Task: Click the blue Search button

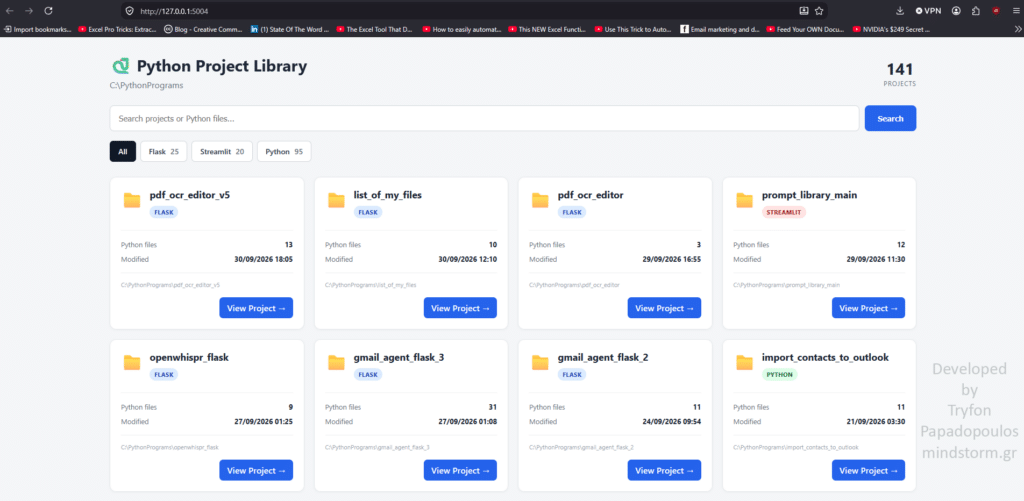Action: tap(890, 118)
